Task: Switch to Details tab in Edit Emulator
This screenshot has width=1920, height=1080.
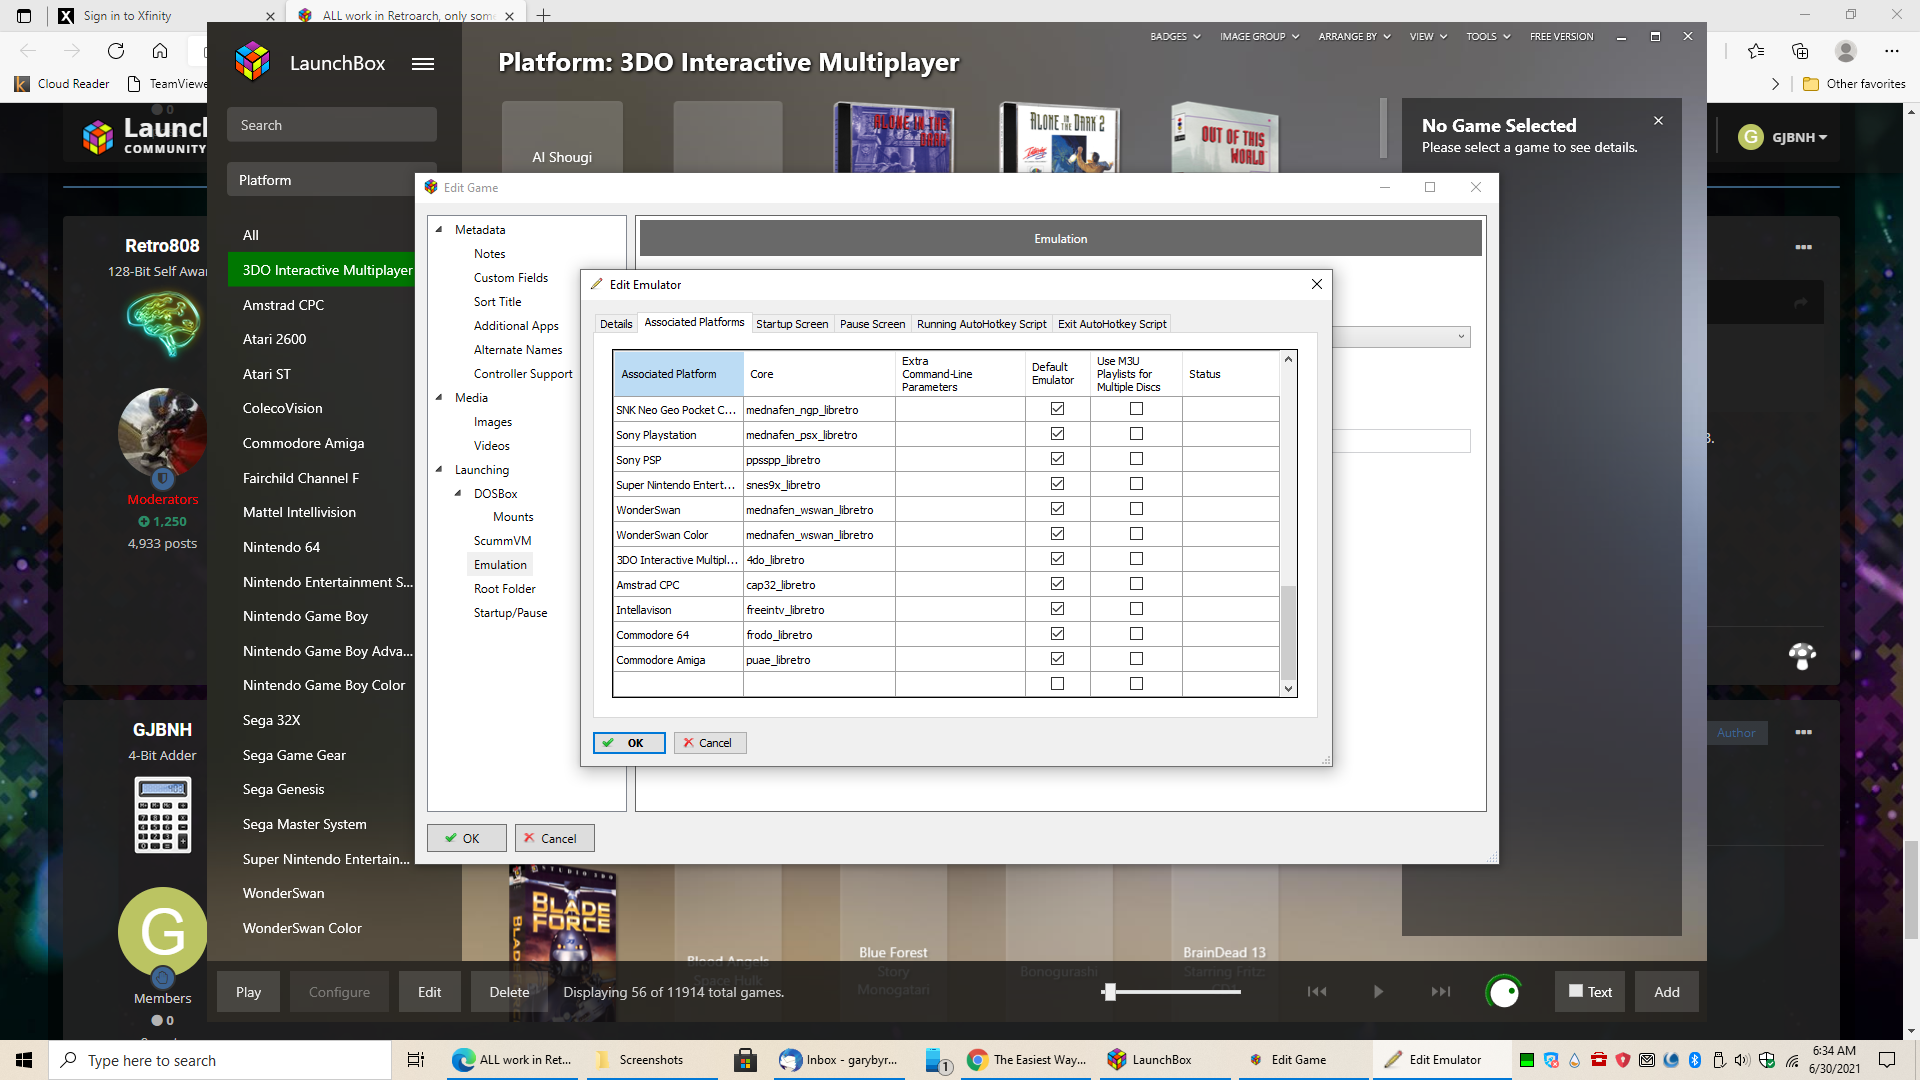Action: [x=616, y=324]
